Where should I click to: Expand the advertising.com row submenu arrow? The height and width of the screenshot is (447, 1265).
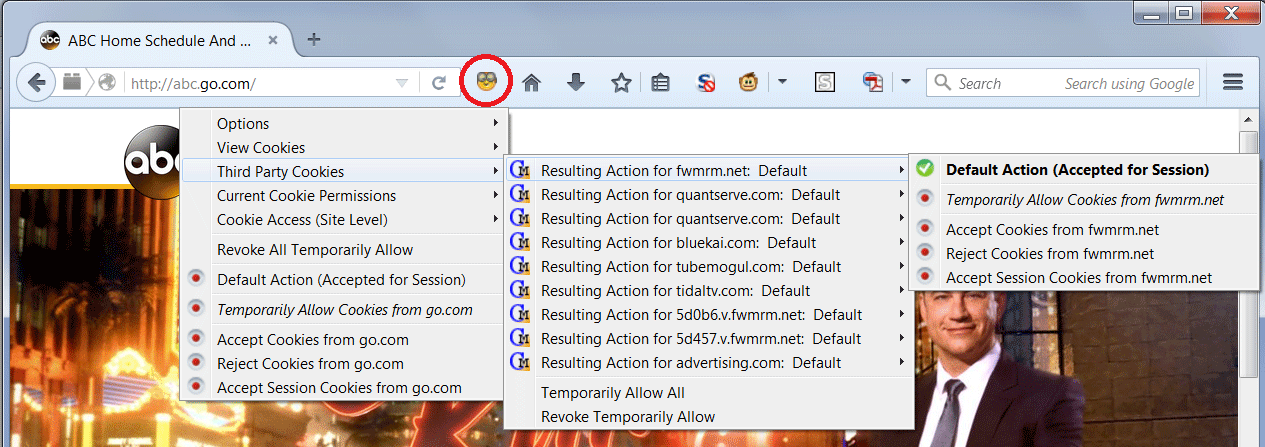(902, 363)
